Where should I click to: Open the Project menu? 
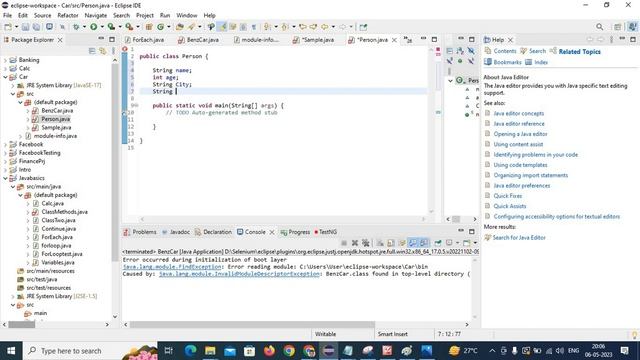pyautogui.click(x=144, y=15)
